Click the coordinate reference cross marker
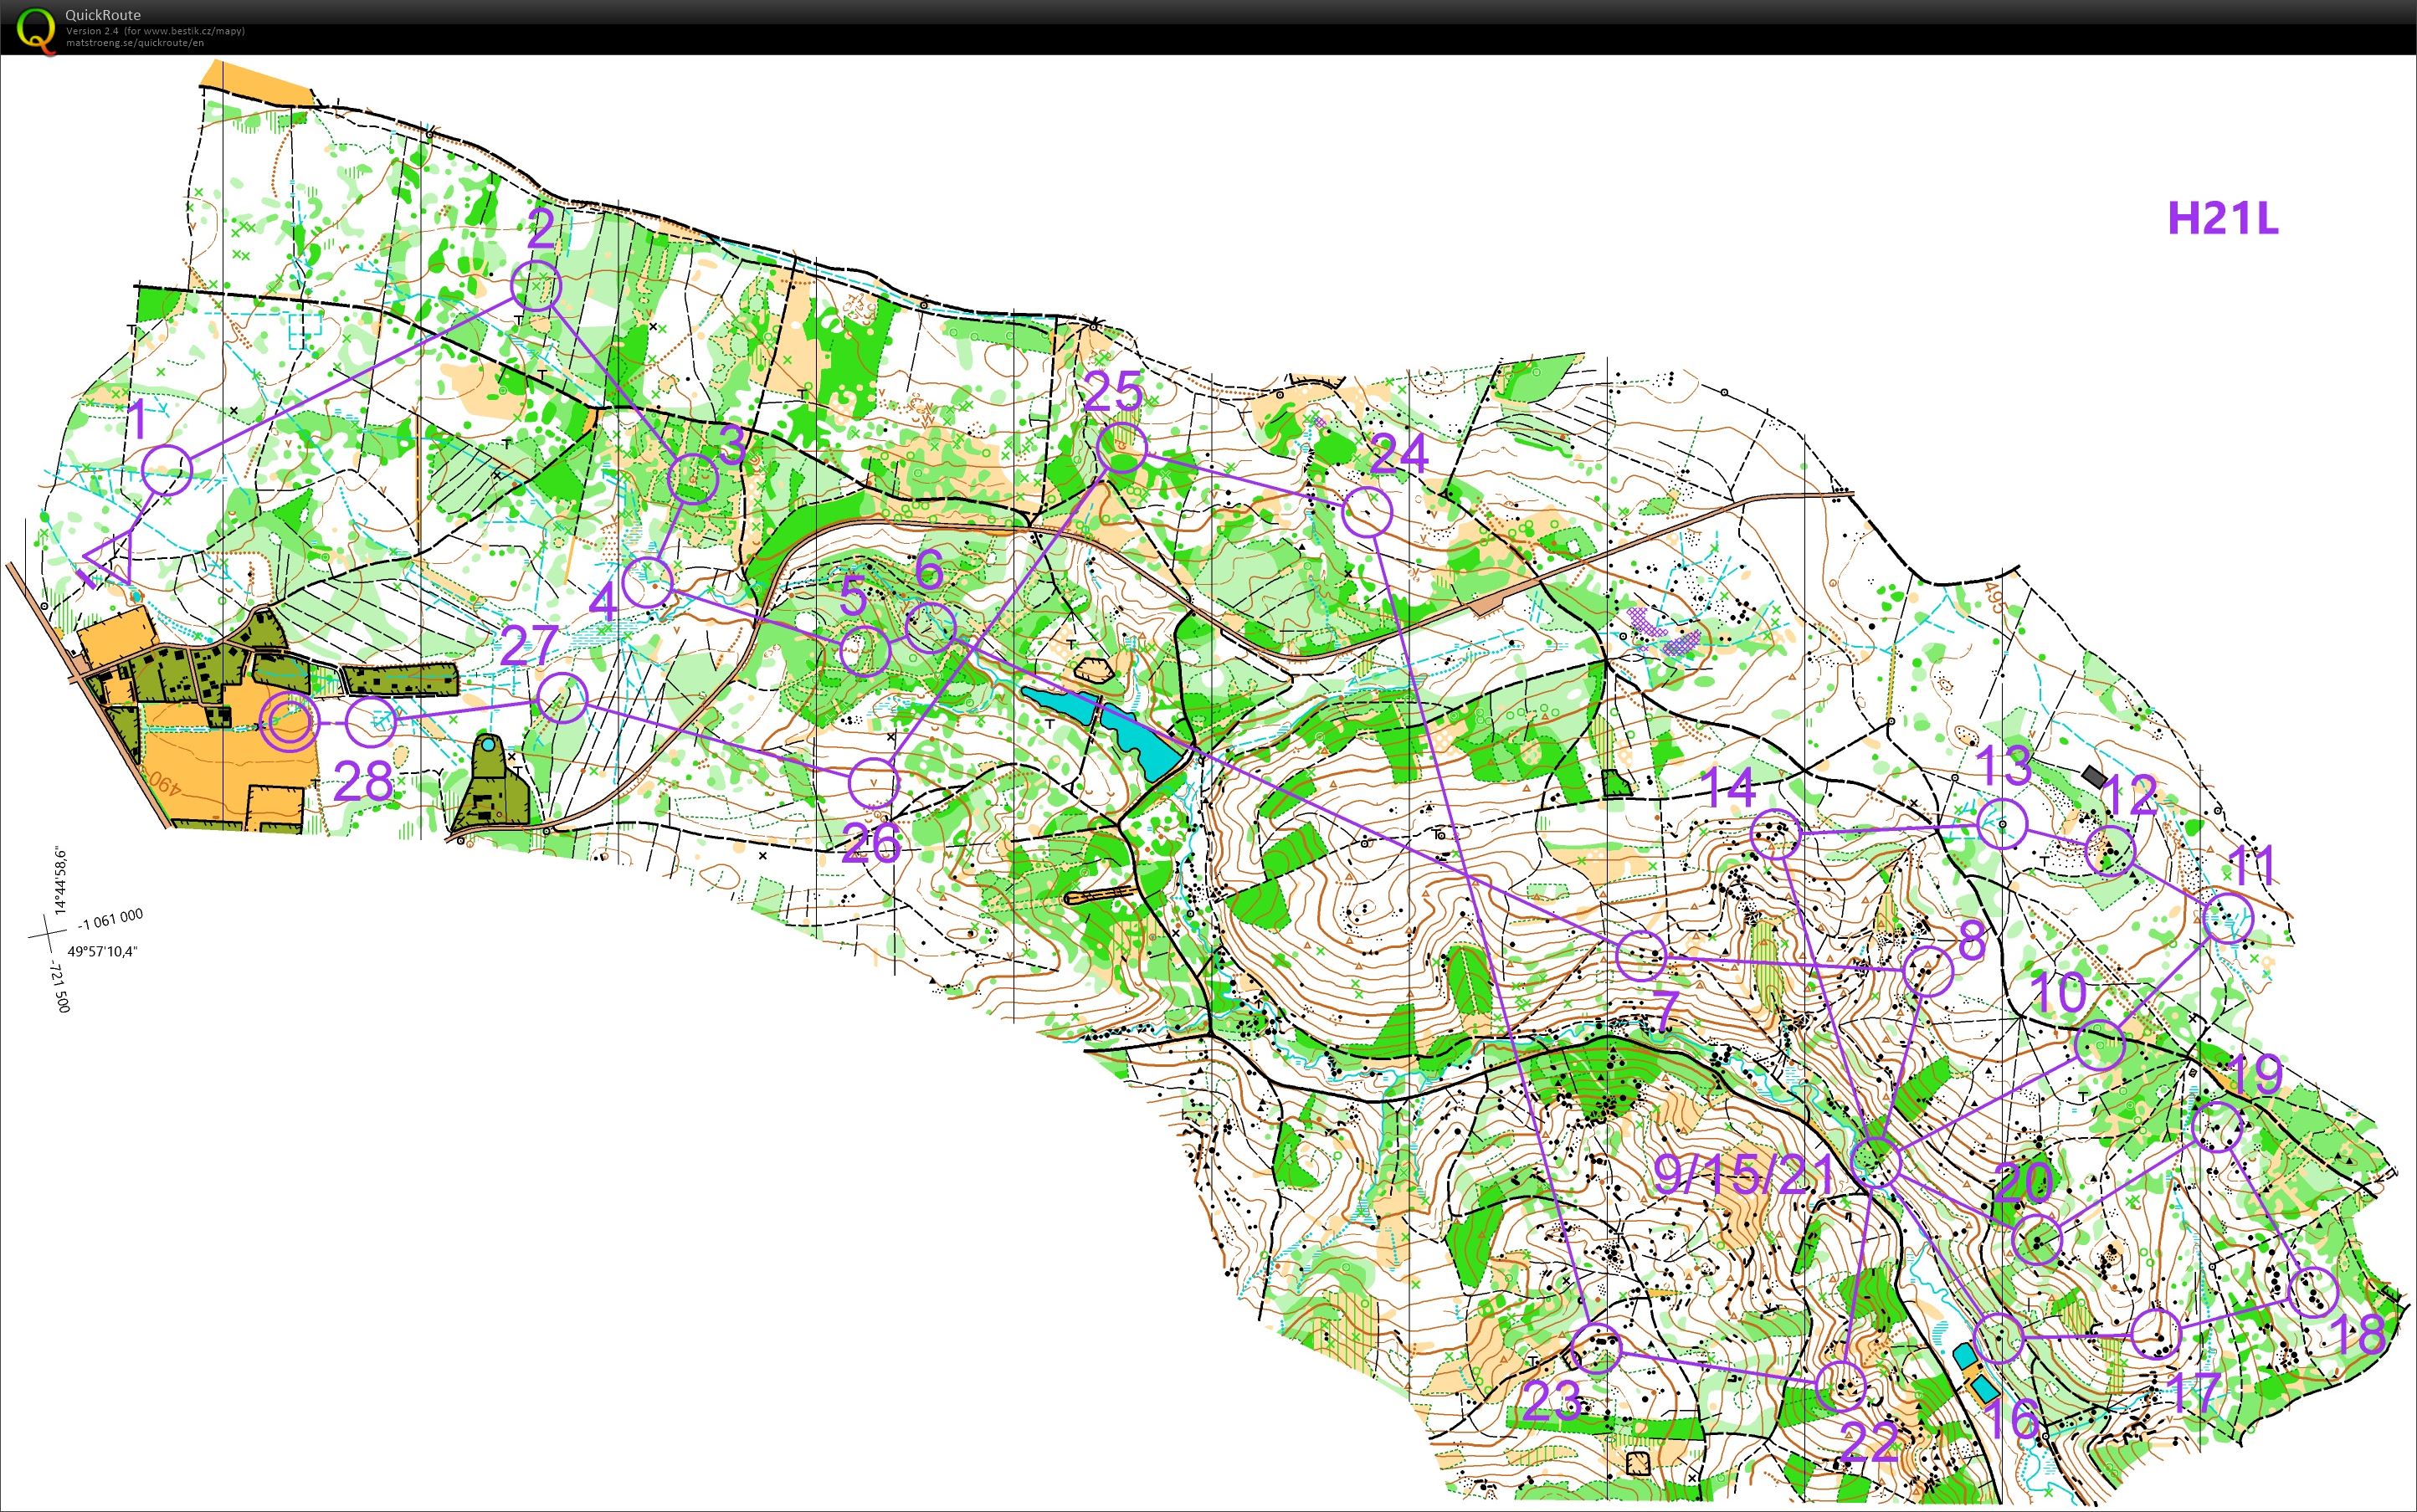This screenshot has height=1512, width=2417. pyautogui.click(x=46, y=935)
